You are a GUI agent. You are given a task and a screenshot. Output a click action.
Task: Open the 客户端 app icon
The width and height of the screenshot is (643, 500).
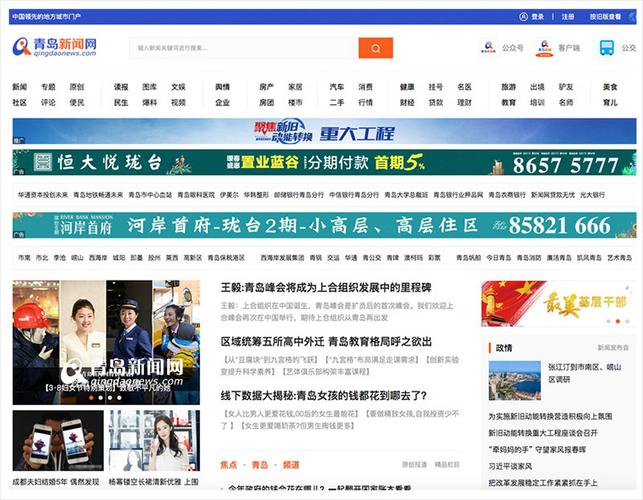point(544,48)
